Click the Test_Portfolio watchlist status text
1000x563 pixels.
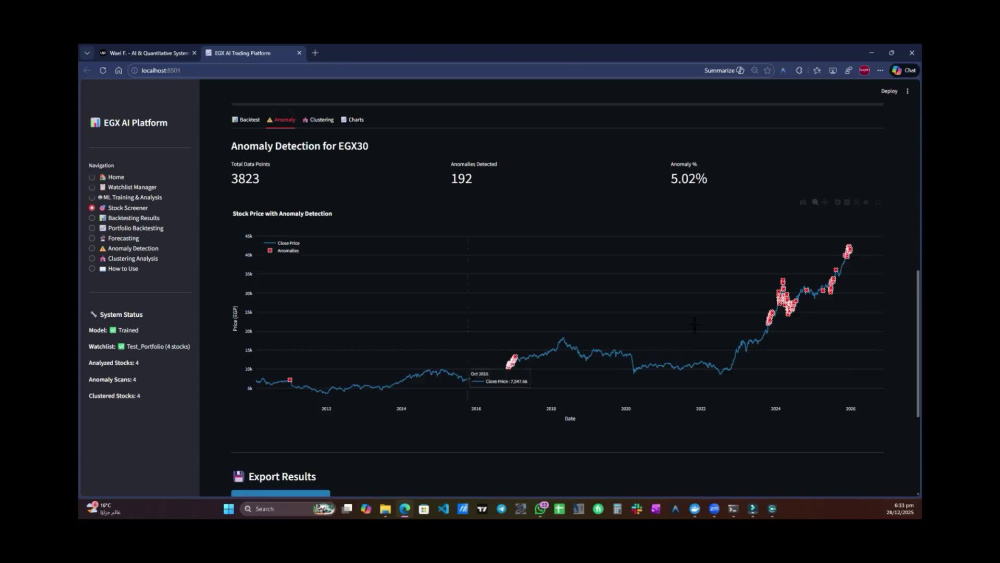[158, 347]
